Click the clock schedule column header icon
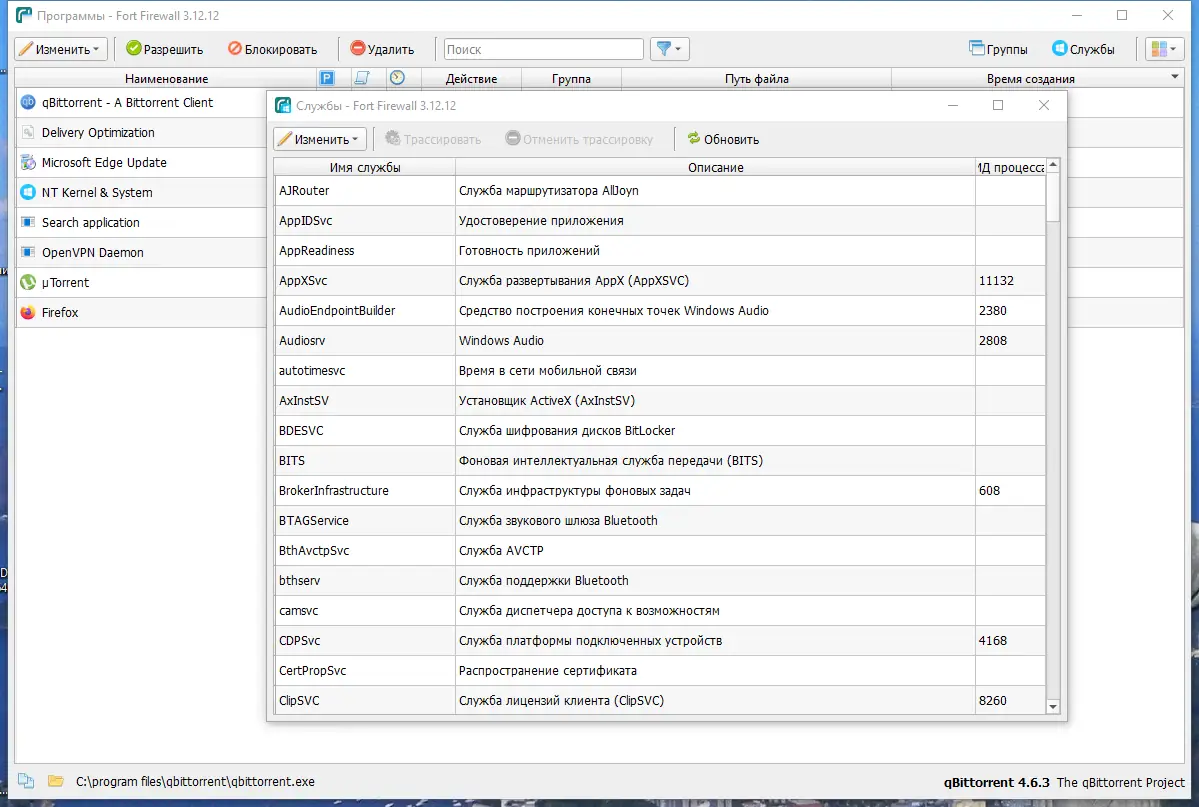The image size is (1199, 807). point(397,78)
